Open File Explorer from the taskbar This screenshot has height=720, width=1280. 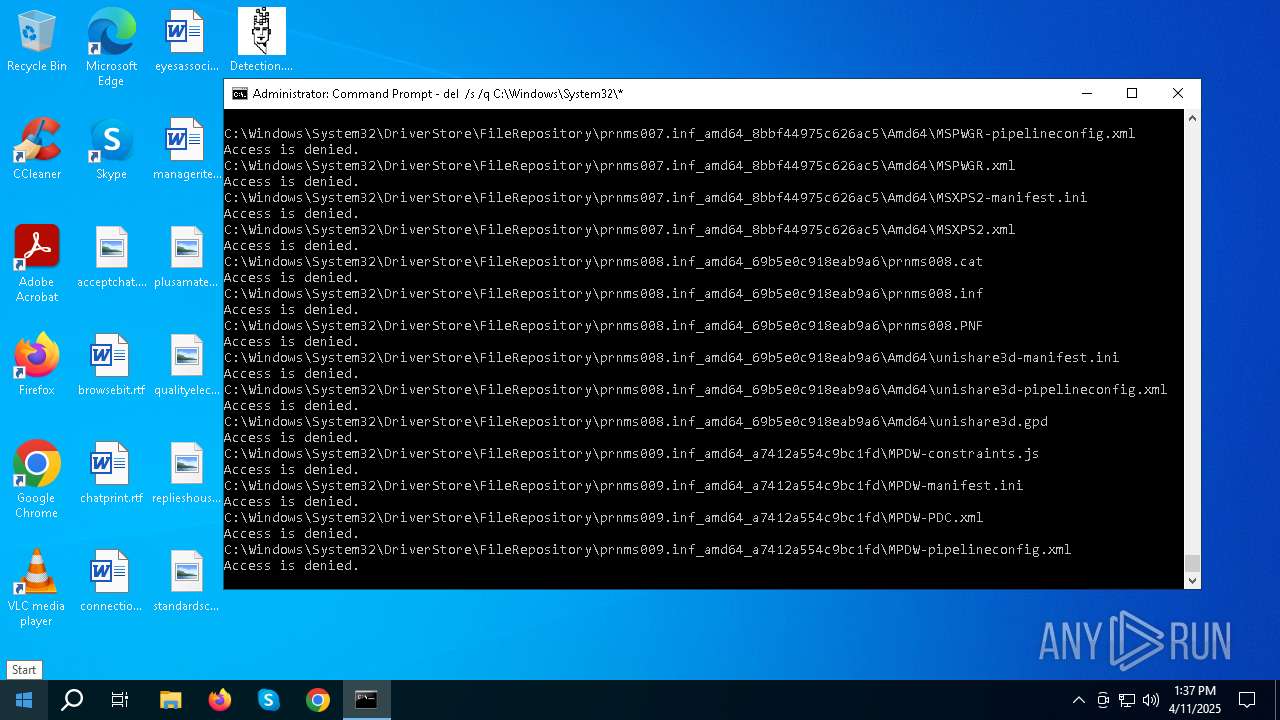point(171,700)
